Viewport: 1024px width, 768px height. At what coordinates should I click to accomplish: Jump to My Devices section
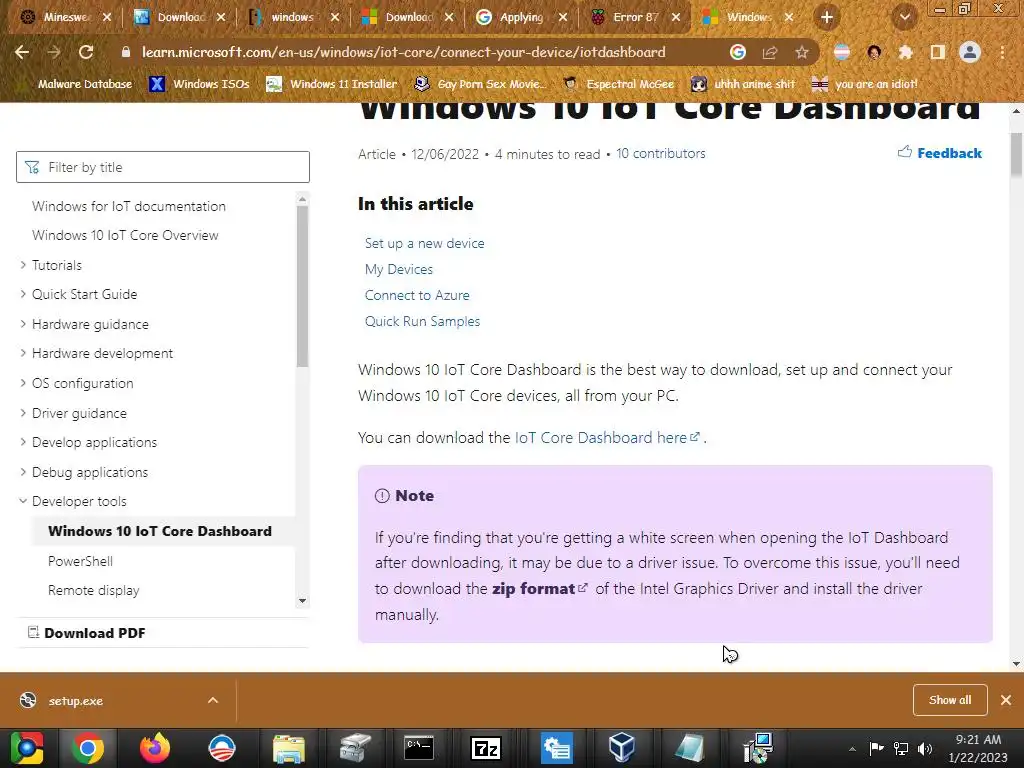click(398, 269)
